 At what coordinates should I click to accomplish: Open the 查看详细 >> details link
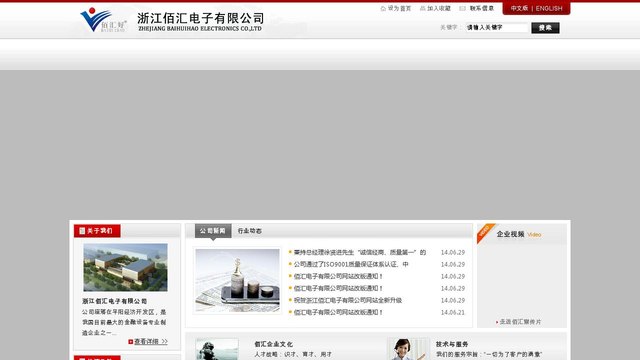click(151, 342)
